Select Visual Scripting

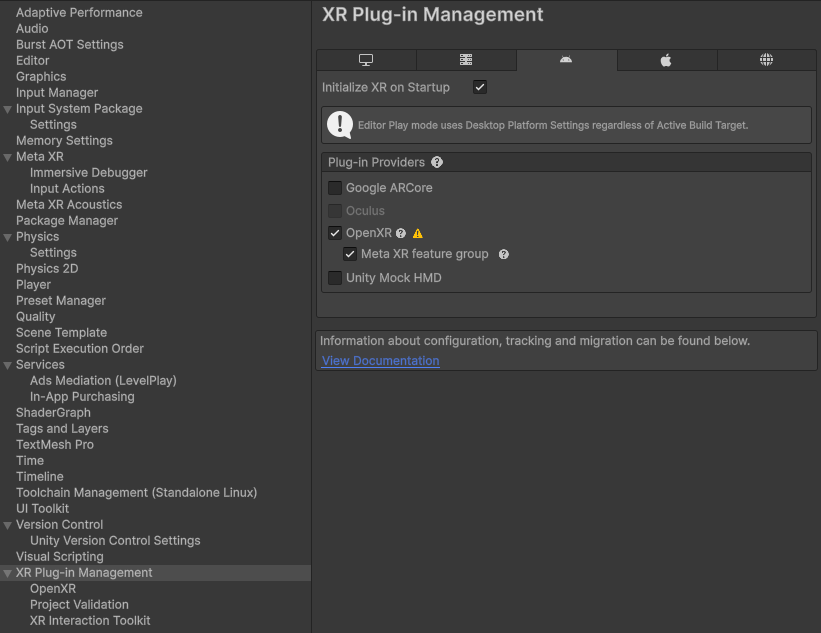(60, 557)
